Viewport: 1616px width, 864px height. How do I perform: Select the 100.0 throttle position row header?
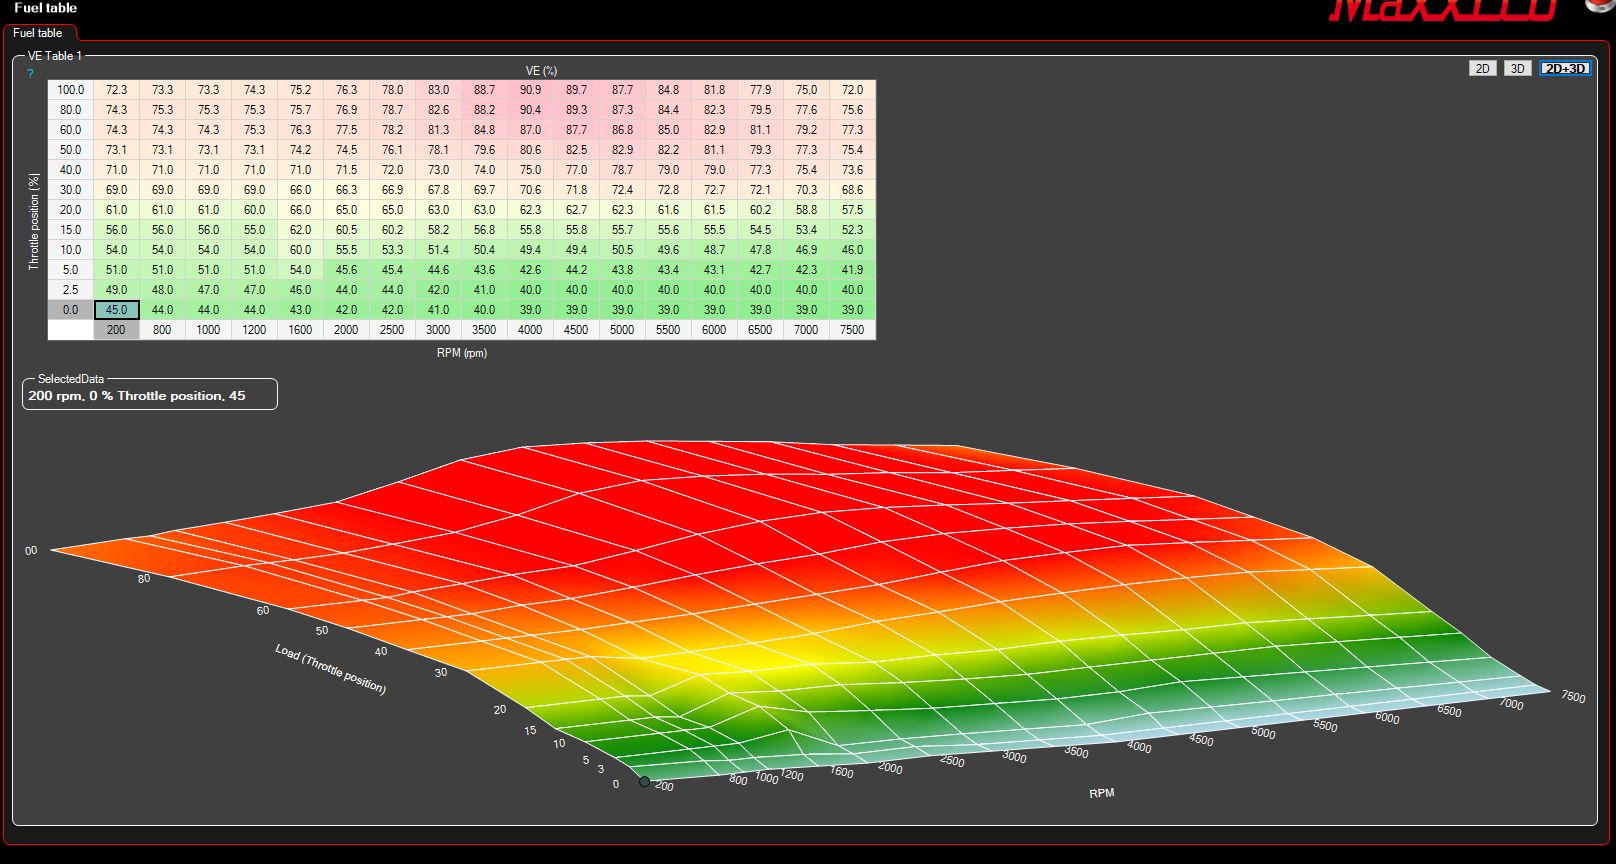click(x=71, y=90)
